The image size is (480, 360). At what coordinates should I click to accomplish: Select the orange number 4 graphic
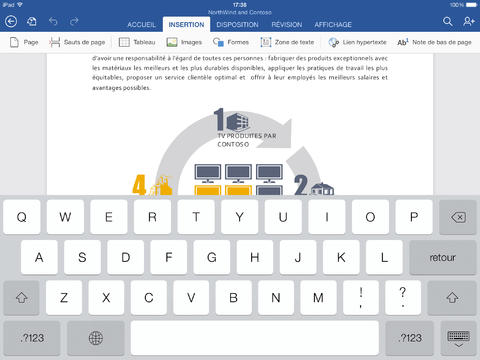tap(152, 185)
